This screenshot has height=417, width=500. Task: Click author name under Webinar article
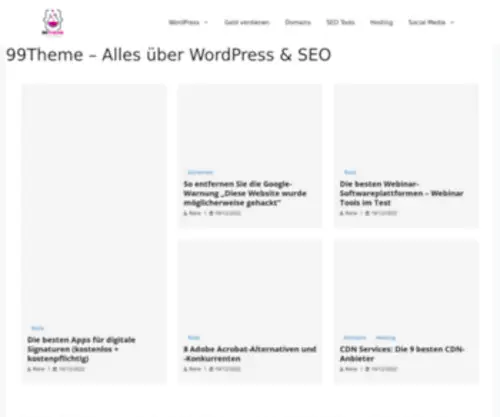pyautogui.click(x=351, y=213)
